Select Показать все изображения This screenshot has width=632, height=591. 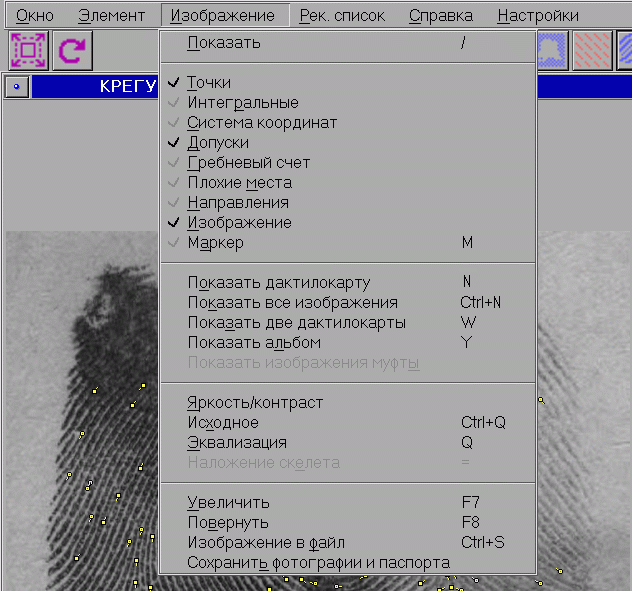[347, 302]
